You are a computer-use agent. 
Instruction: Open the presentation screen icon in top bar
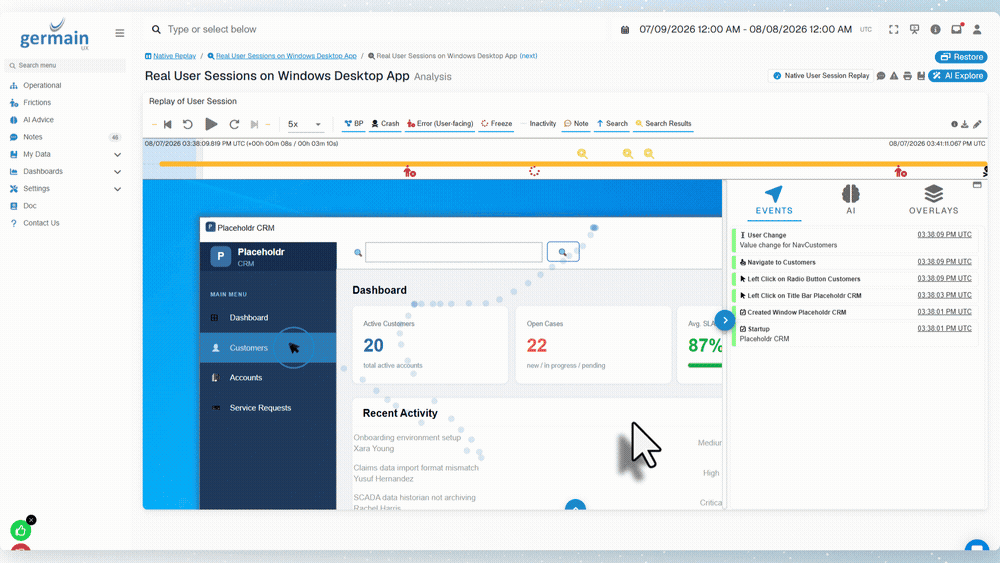click(x=915, y=29)
